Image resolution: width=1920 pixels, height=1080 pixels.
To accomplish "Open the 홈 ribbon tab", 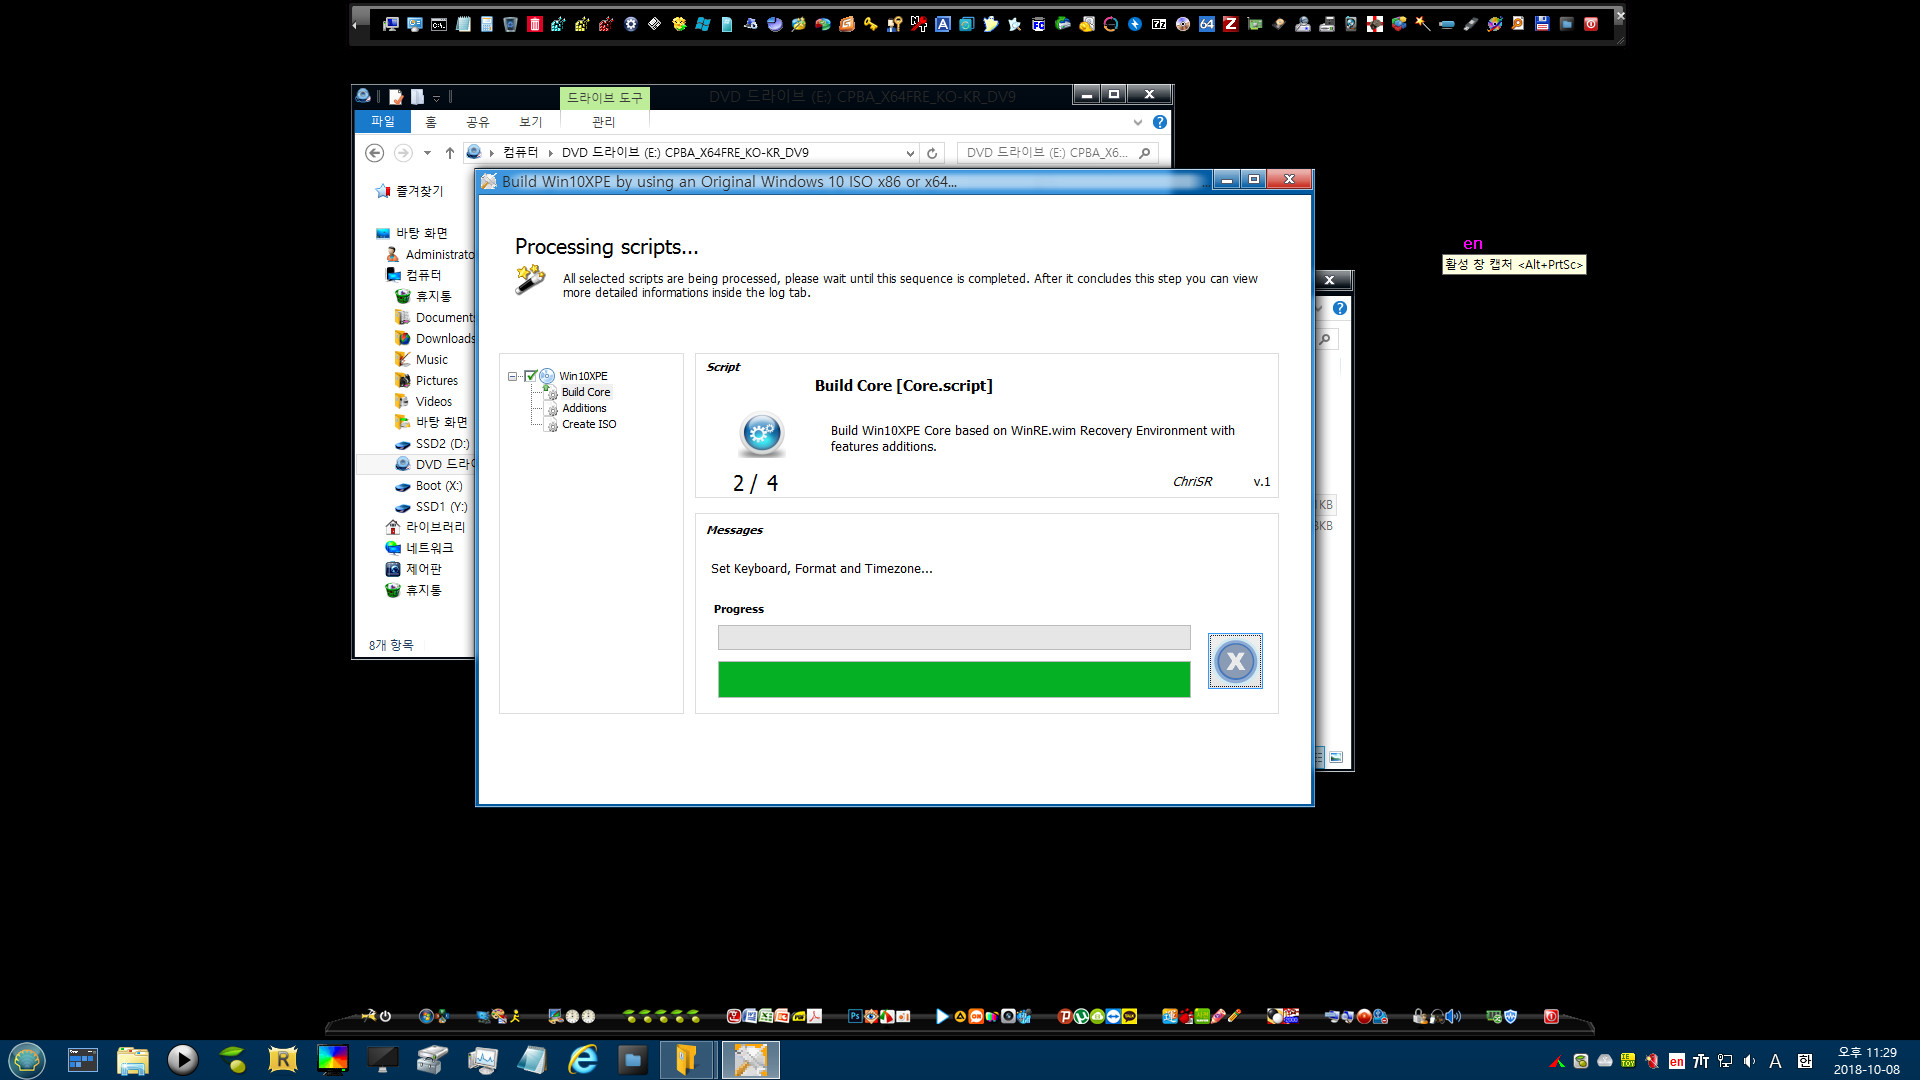I will click(431, 122).
